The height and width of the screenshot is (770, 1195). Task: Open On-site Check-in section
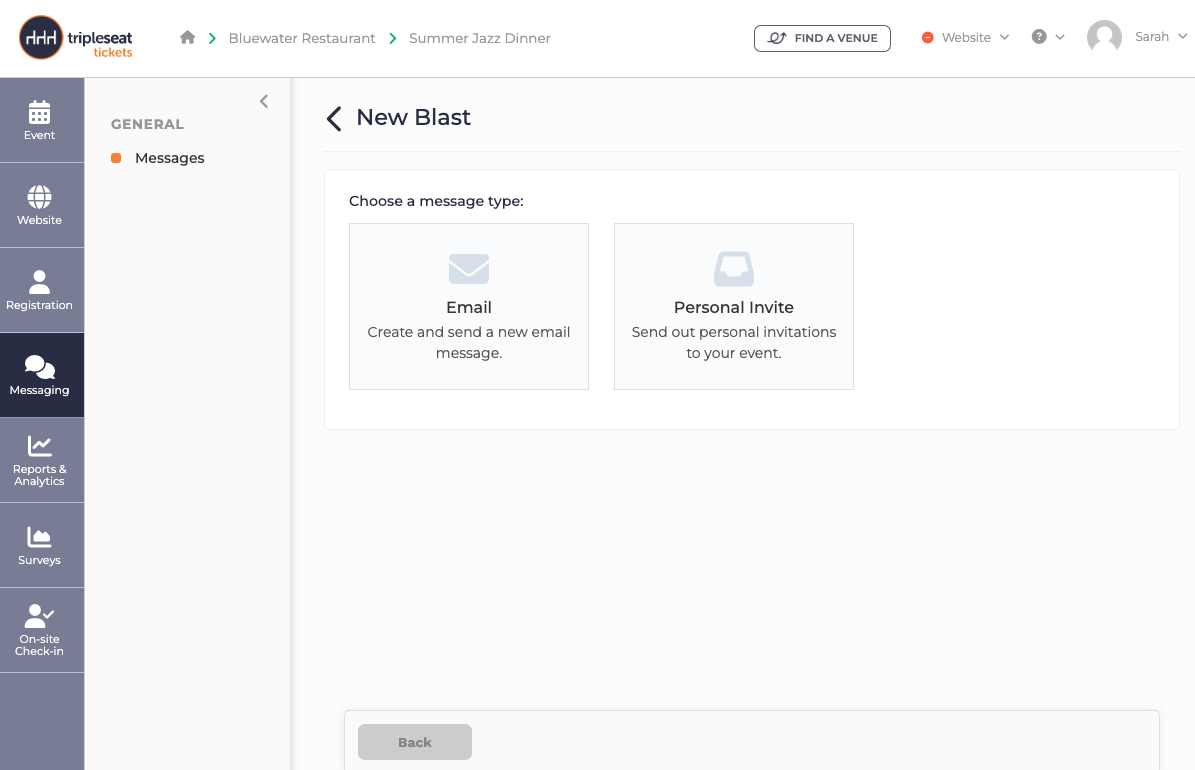pyautogui.click(x=42, y=630)
